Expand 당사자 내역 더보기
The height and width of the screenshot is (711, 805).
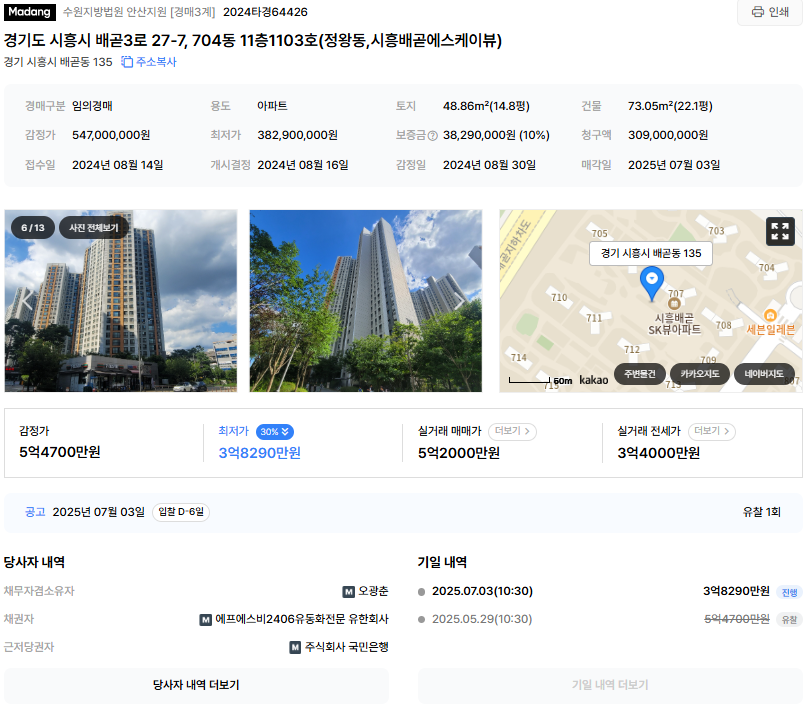coord(196,685)
